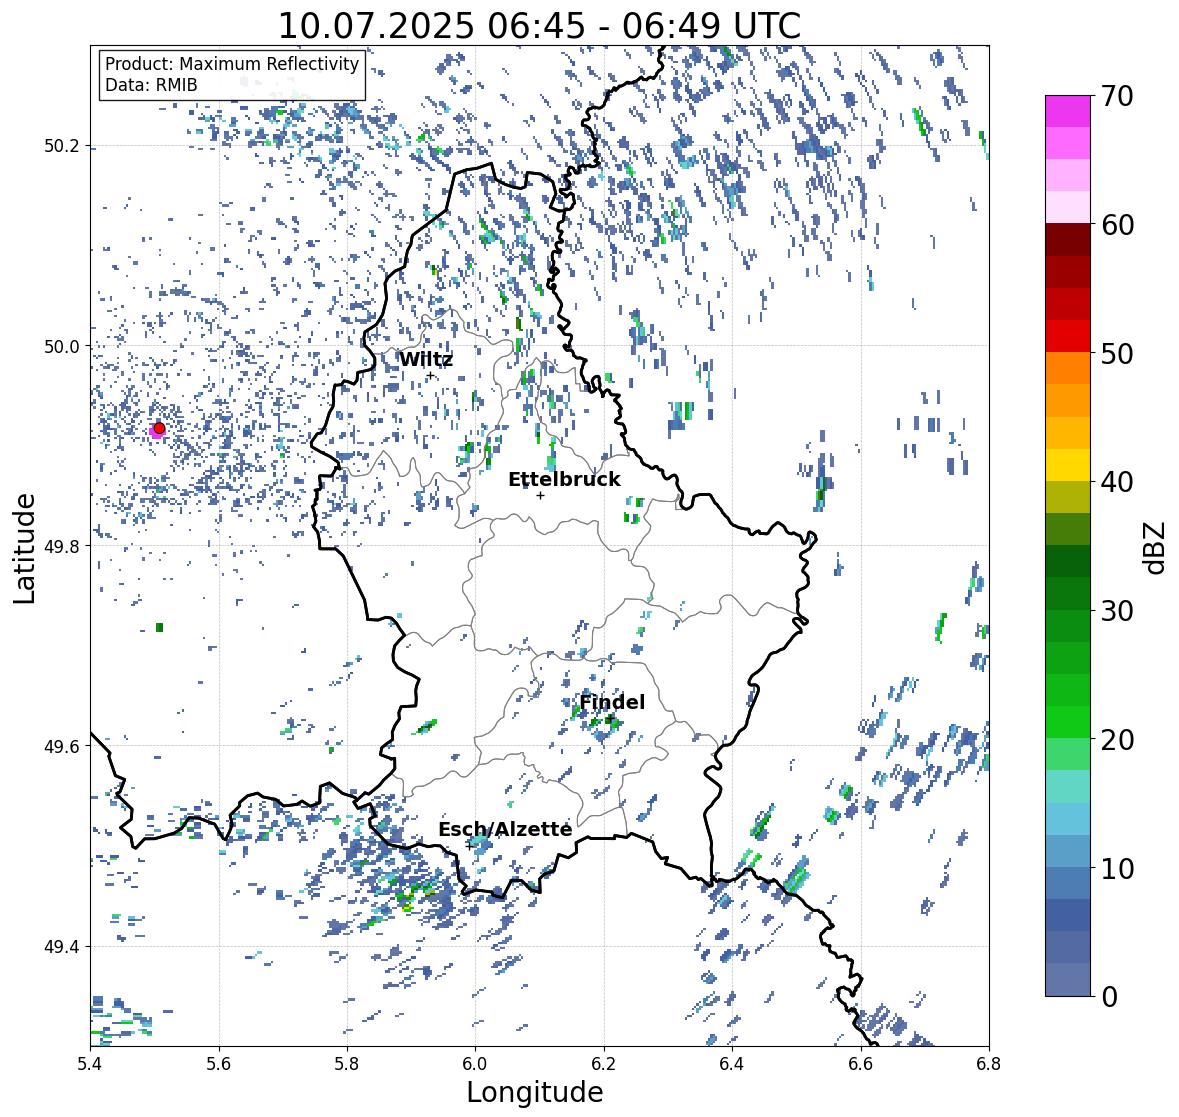
Task: Click the longitude tick label 6.0
Action: pos(475,1064)
